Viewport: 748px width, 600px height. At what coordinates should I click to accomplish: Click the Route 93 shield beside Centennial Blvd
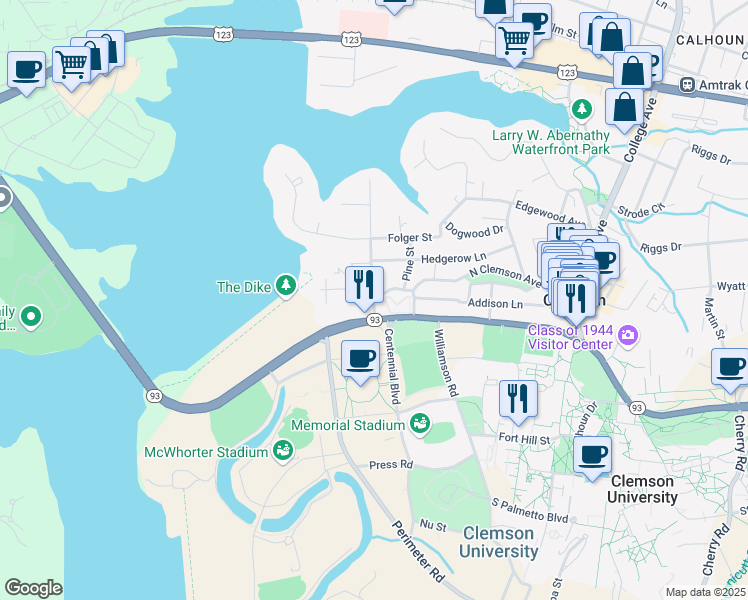click(374, 320)
